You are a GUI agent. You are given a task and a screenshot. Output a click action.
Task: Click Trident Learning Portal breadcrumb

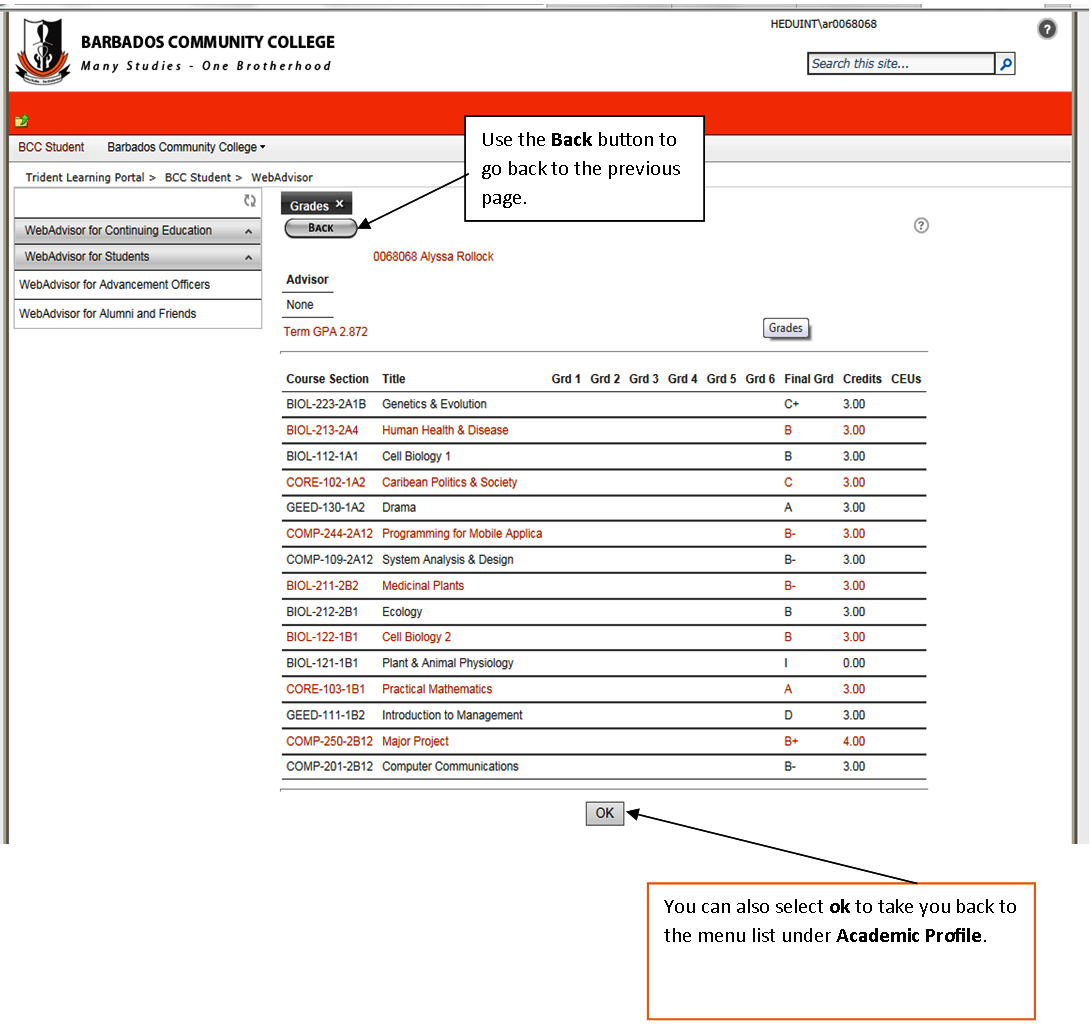tap(85, 177)
